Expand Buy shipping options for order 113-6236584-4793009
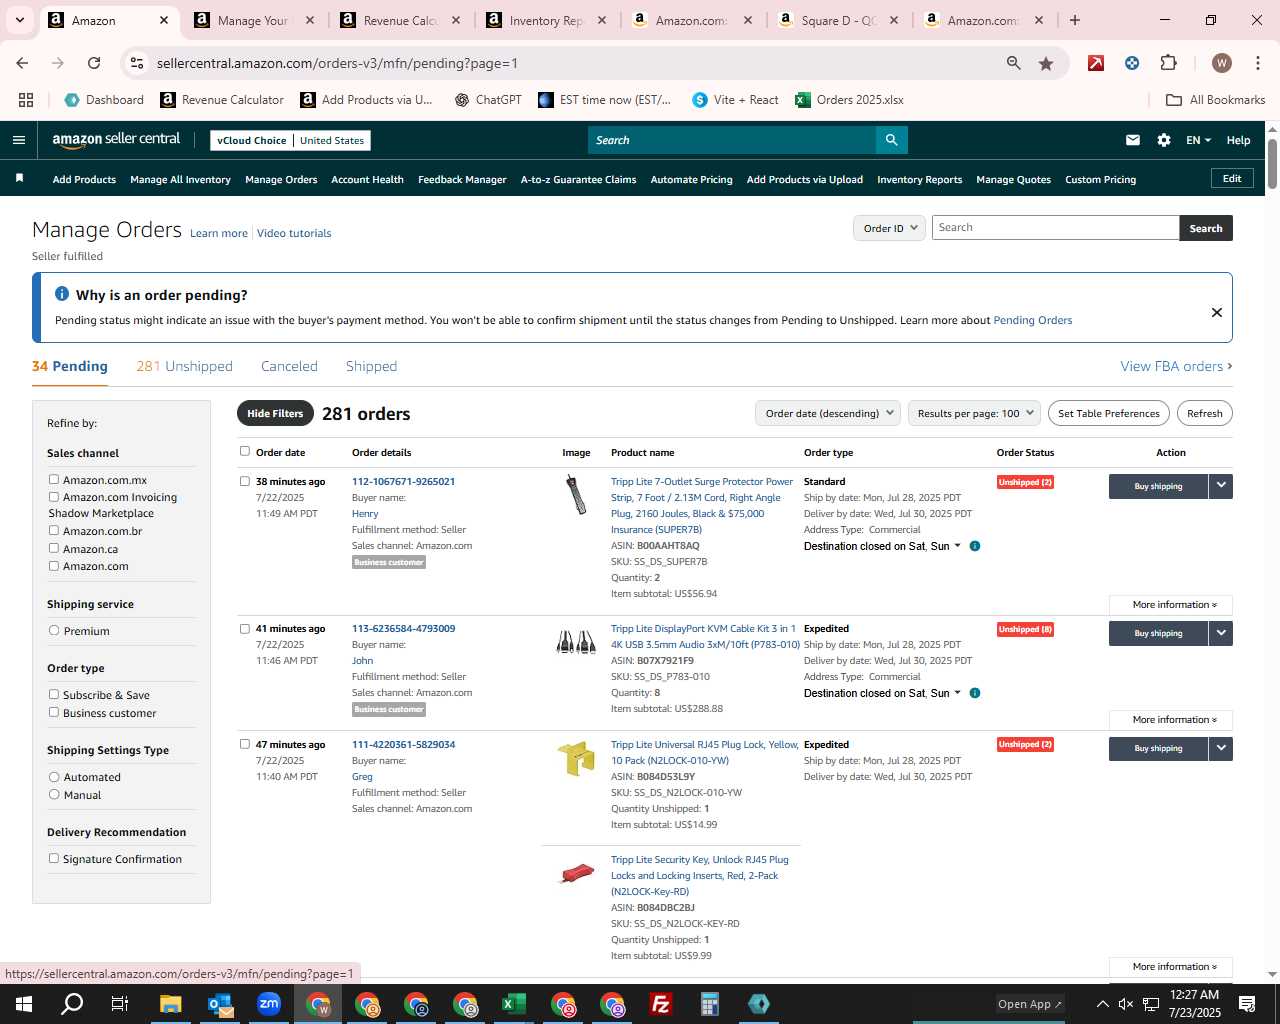The width and height of the screenshot is (1280, 1024). tap(1220, 633)
